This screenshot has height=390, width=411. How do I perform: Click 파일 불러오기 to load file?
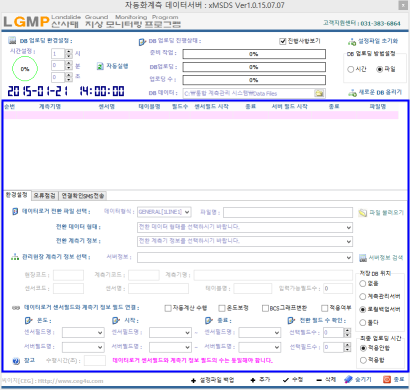click(x=381, y=212)
